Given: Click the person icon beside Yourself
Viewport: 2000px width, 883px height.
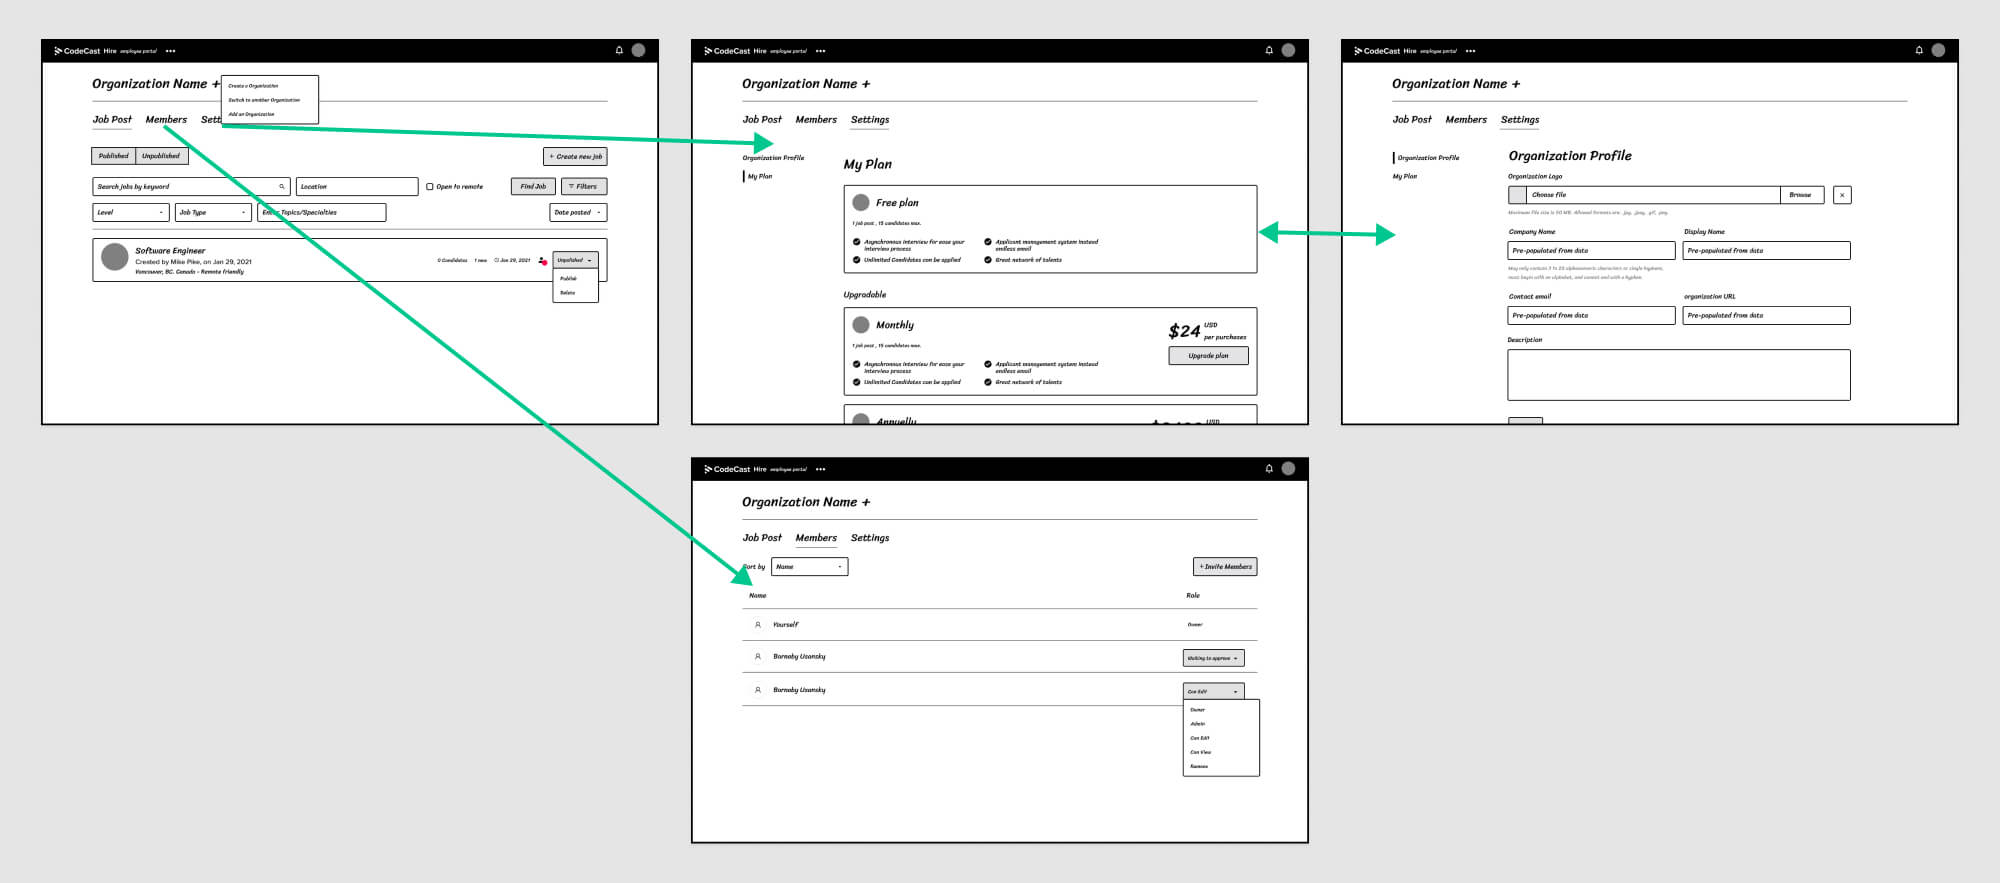Looking at the screenshot, I should click(758, 625).
